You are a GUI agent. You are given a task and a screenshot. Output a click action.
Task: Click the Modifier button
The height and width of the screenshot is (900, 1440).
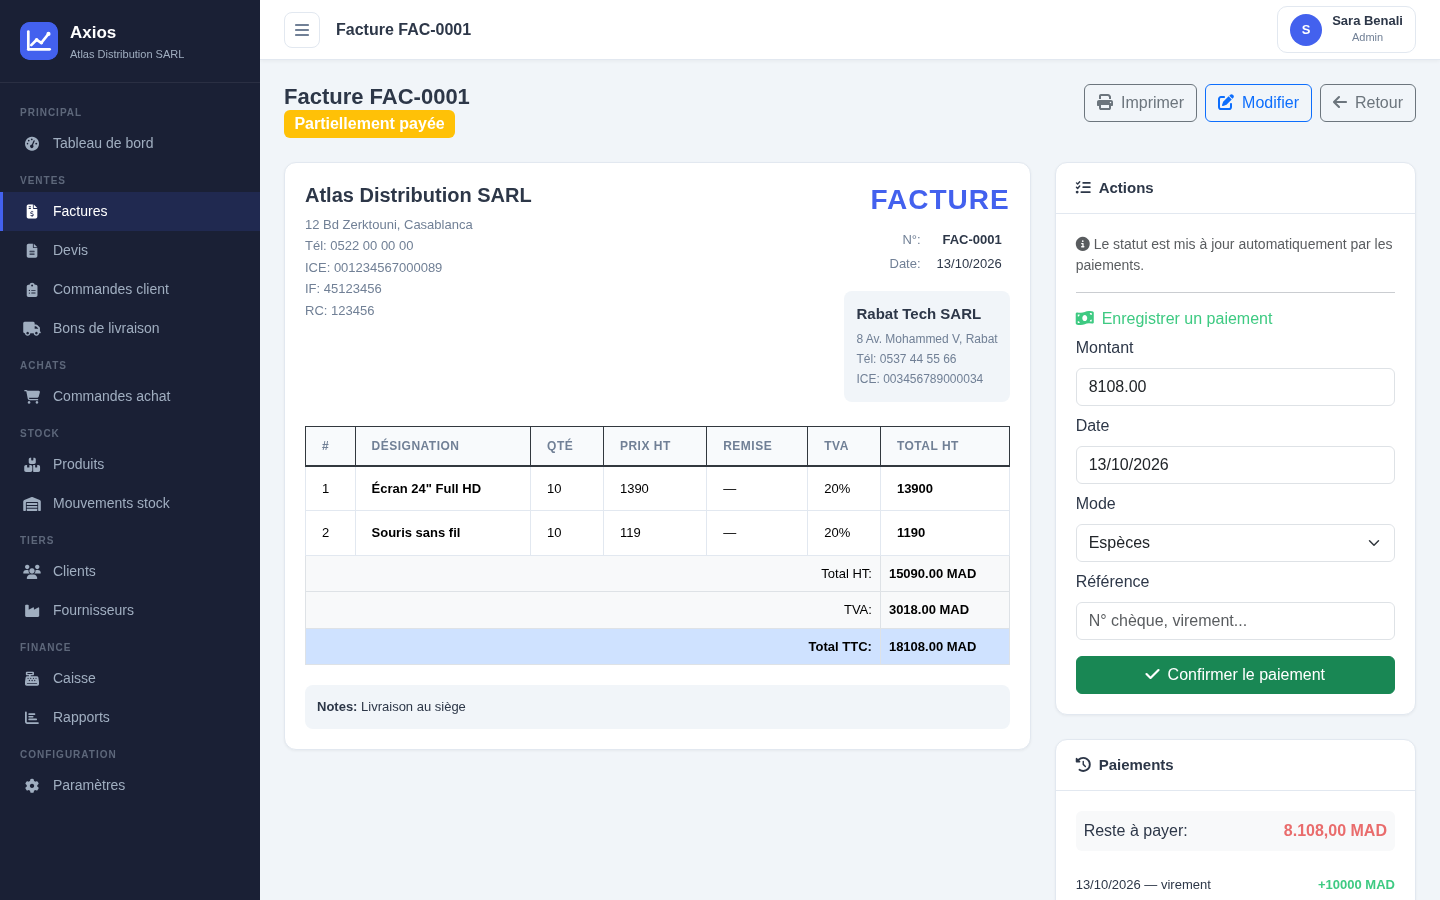(x=1258, y=103)
